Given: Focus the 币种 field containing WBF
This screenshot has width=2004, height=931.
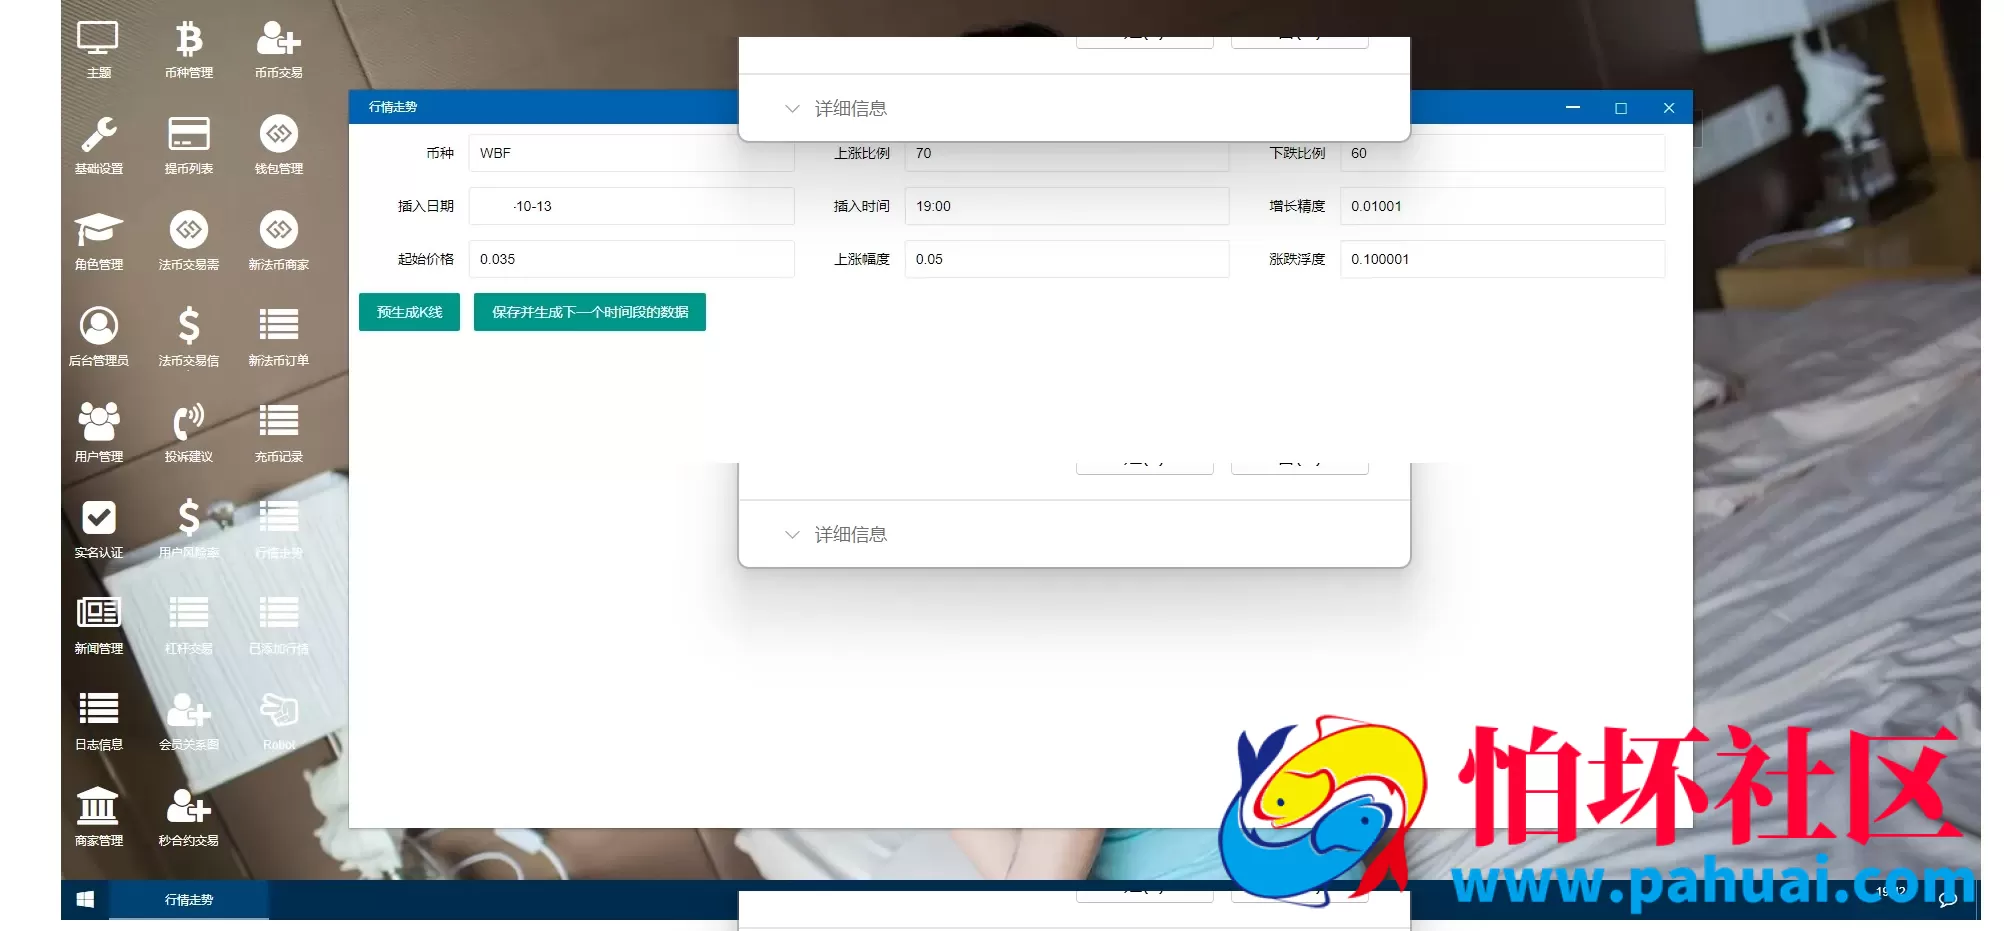Looking at the screenshot, I should pos(632,153).
